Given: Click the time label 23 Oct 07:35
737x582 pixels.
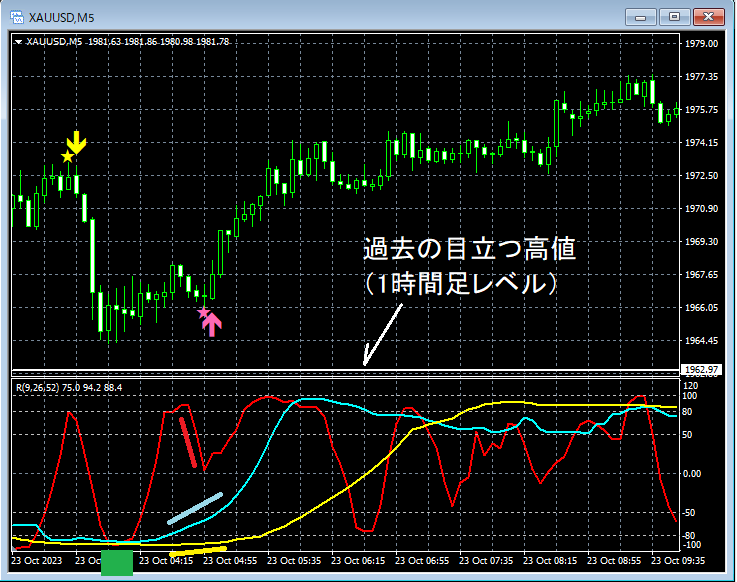Looking at the screenshot, I should point(486,560).
